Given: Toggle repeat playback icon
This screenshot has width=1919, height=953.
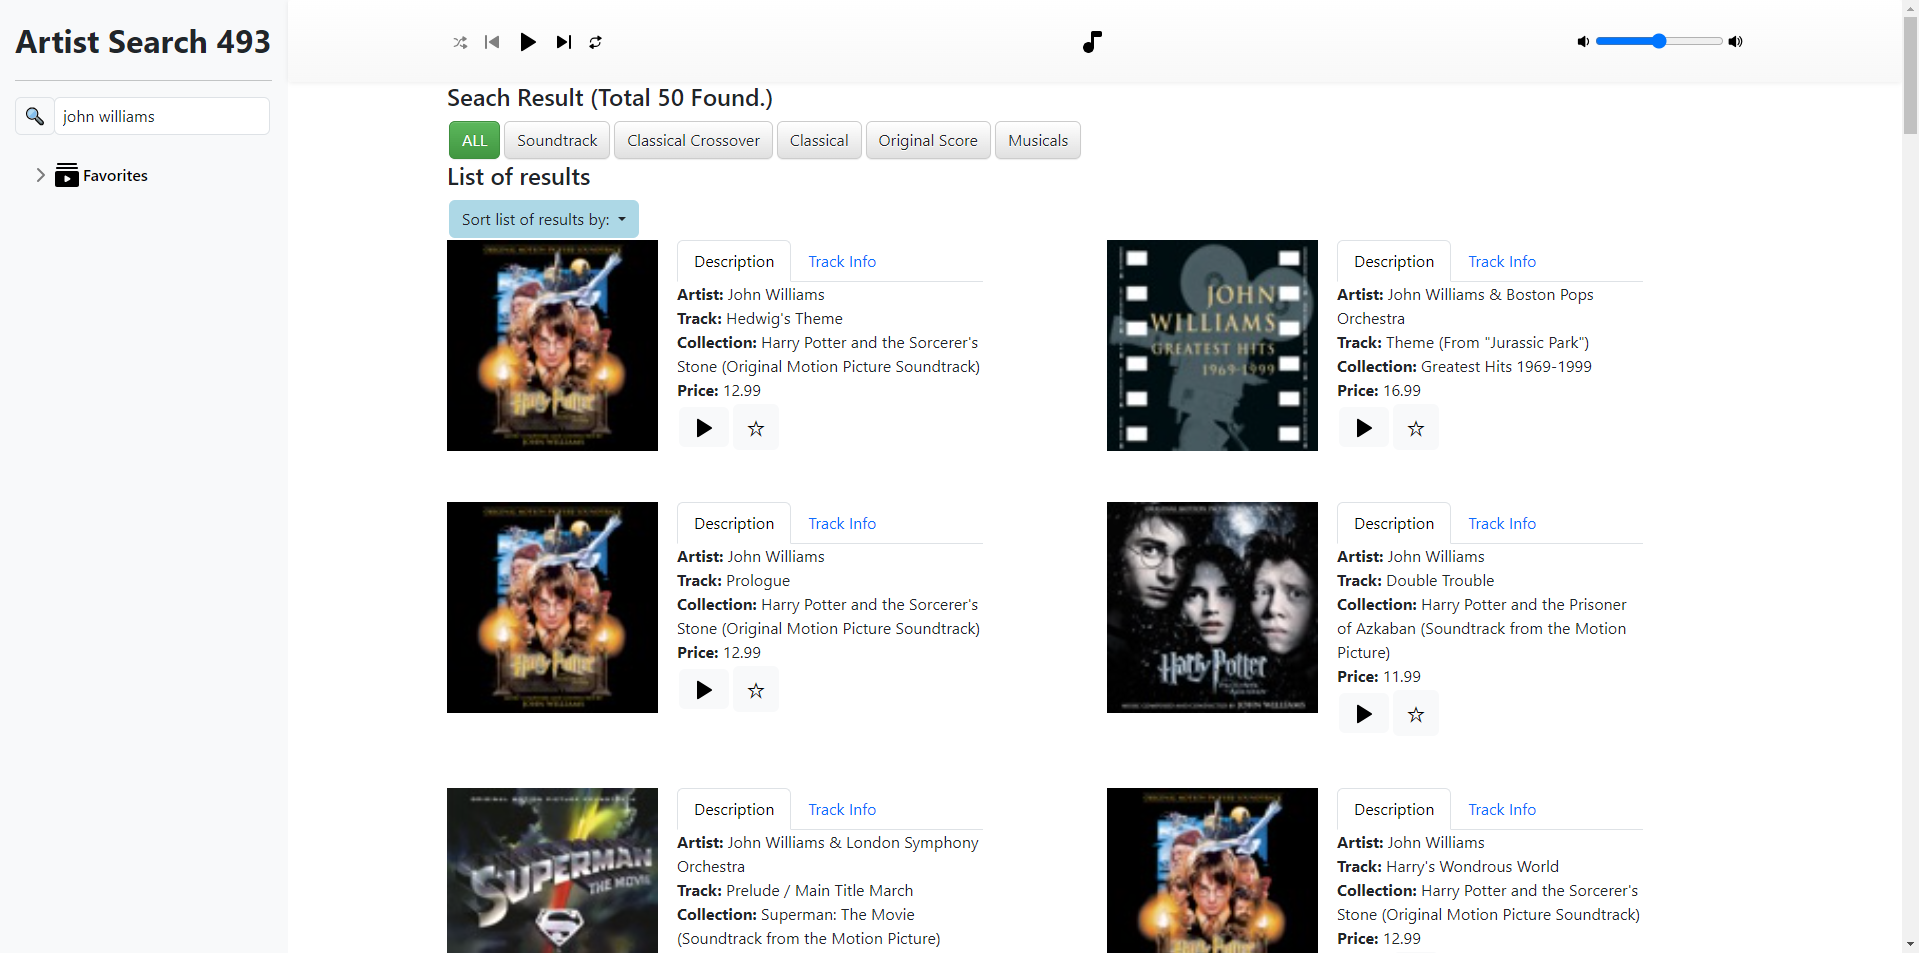Looking at the screenshot, I should pyautogui.click(x=595, y=42).
